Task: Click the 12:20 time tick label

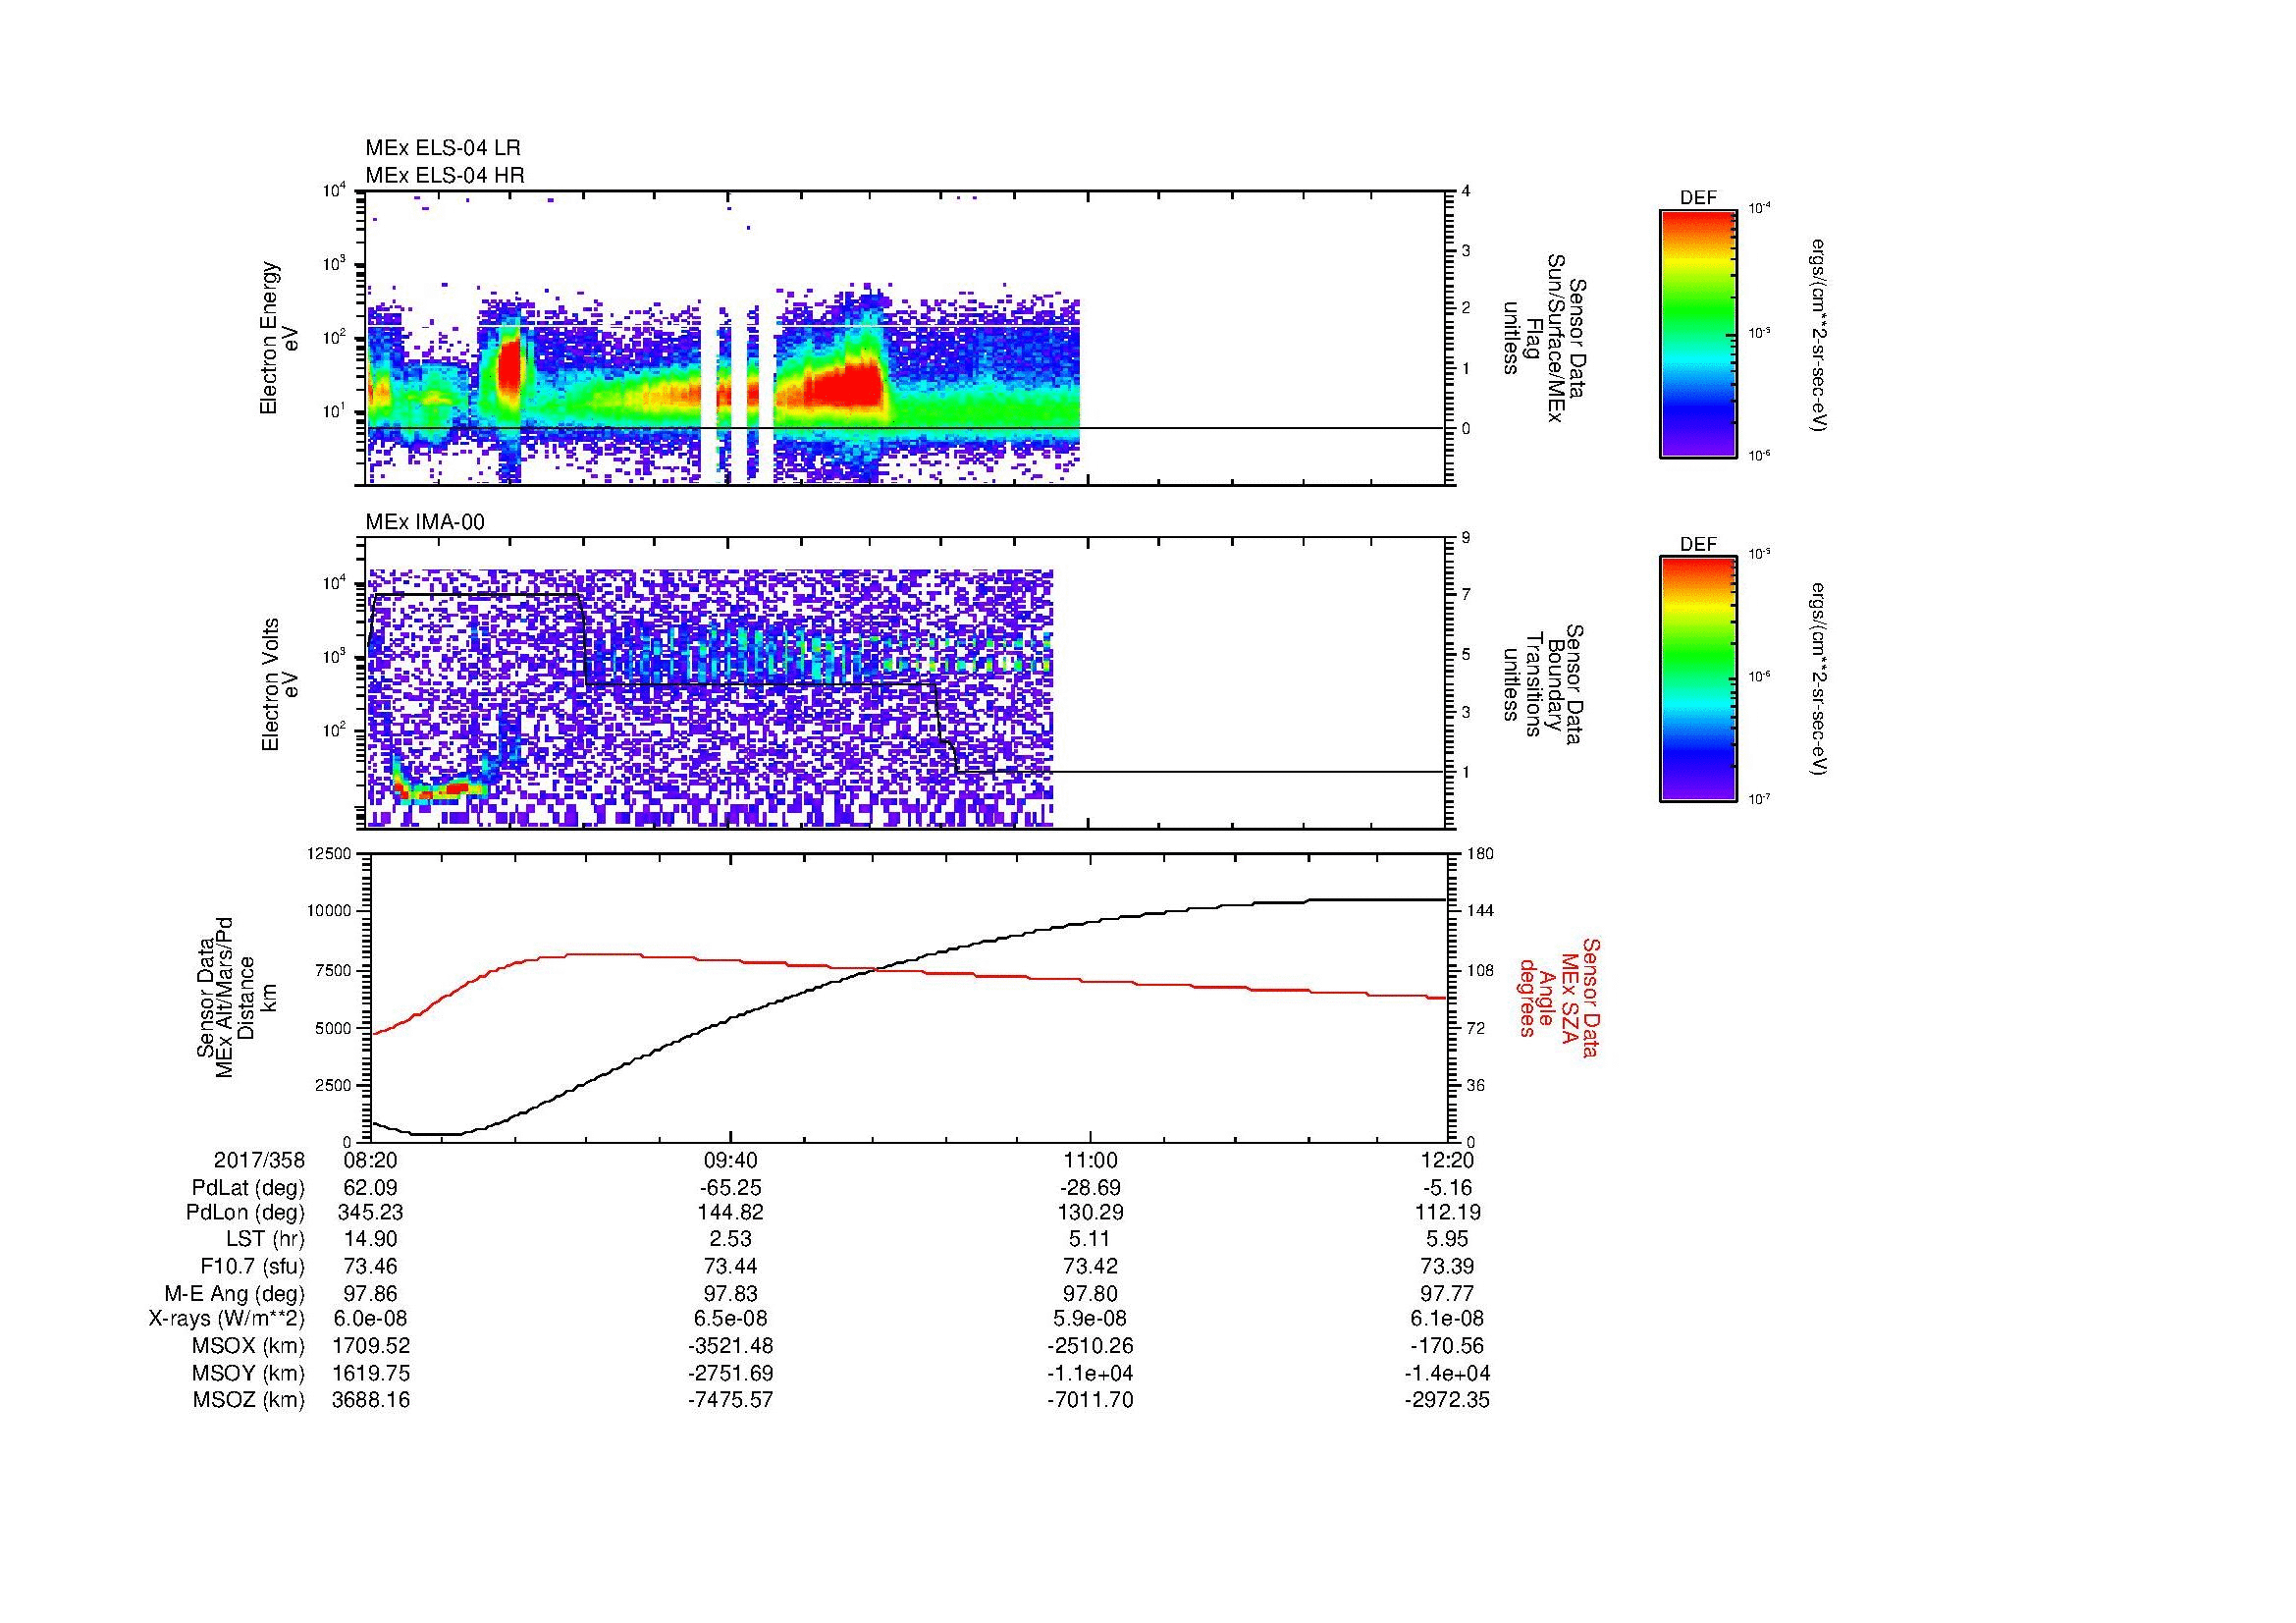Action: click(x=1447, y=1160)
